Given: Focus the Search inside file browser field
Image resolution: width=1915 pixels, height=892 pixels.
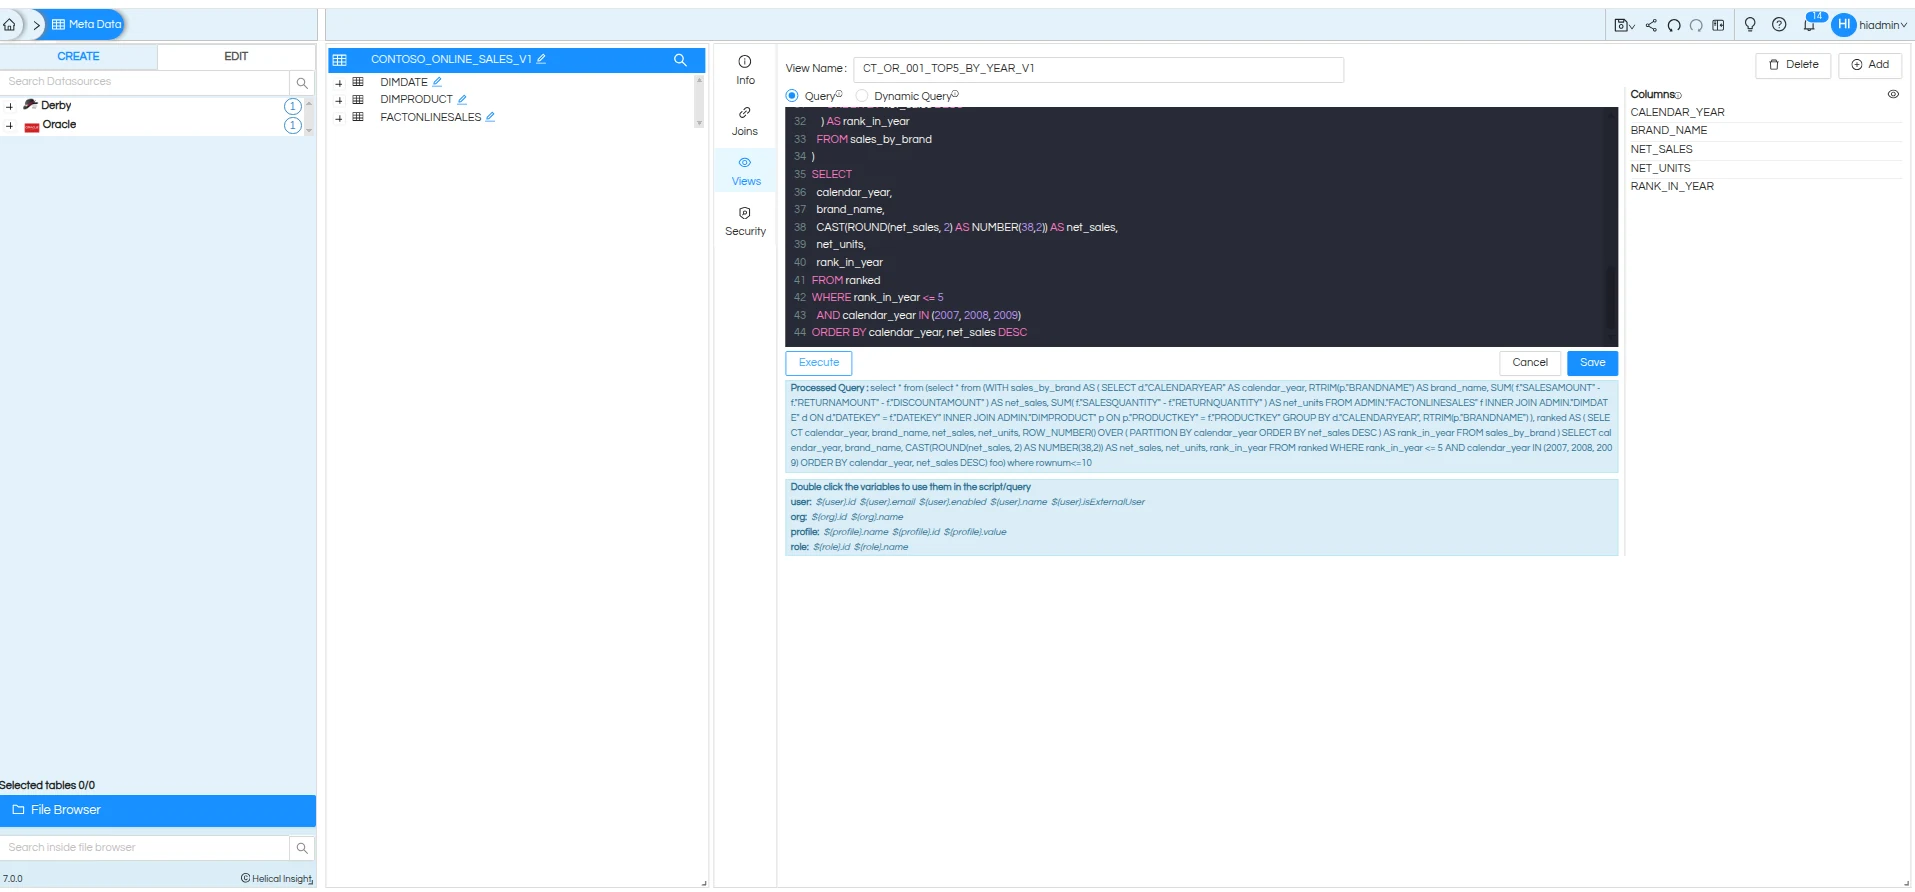Looking at the screenshot, I should point(145,848).
